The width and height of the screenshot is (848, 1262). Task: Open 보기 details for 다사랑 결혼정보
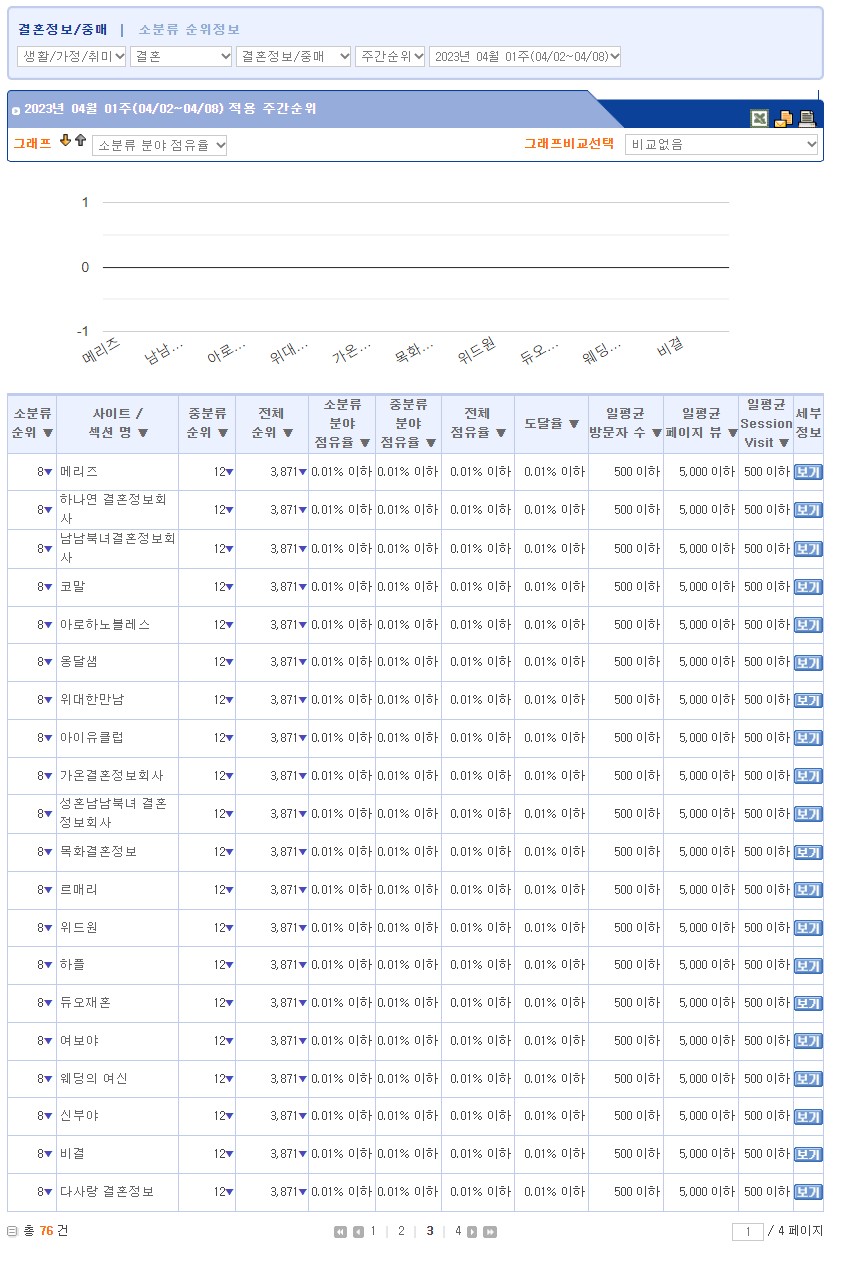click(807, 1192)
